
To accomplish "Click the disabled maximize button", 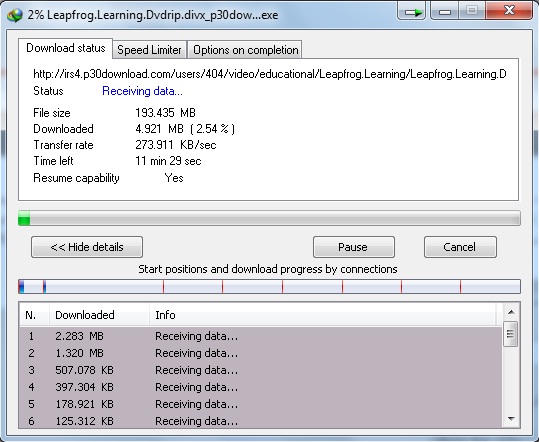I will point(472,11).
